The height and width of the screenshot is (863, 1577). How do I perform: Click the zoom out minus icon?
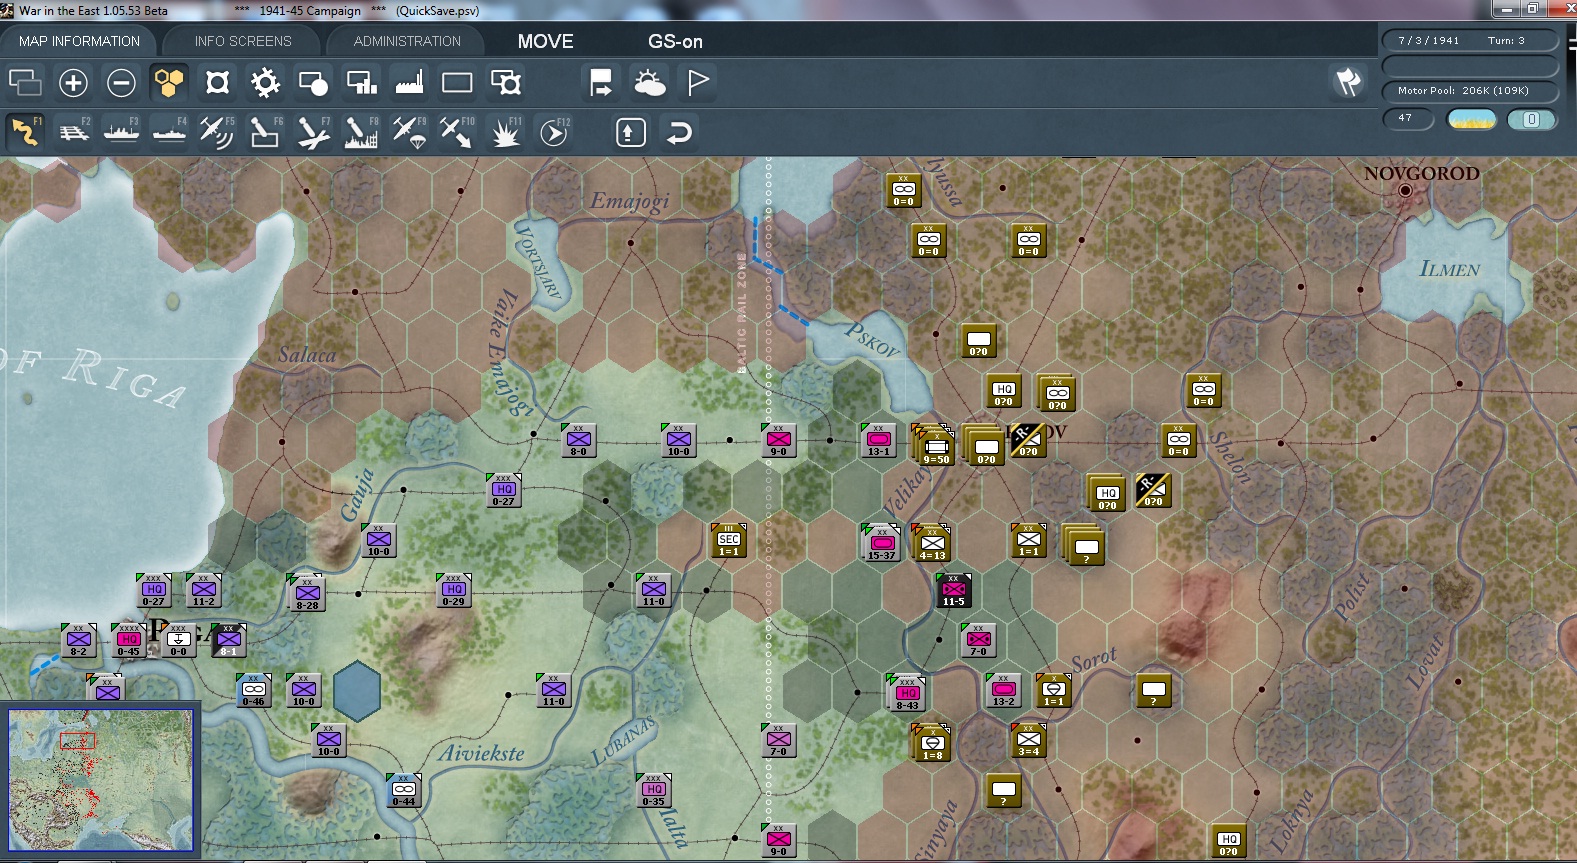tap(121, 83)
